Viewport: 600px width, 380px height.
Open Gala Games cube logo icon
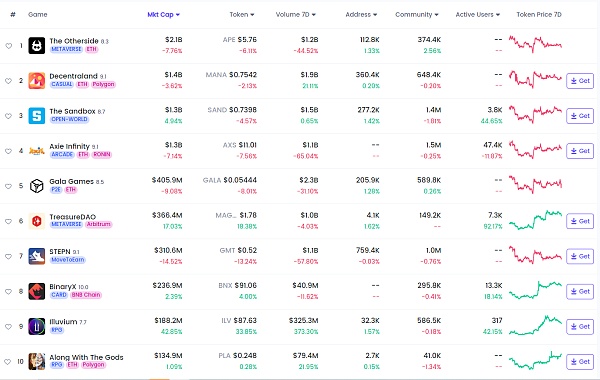37,186
